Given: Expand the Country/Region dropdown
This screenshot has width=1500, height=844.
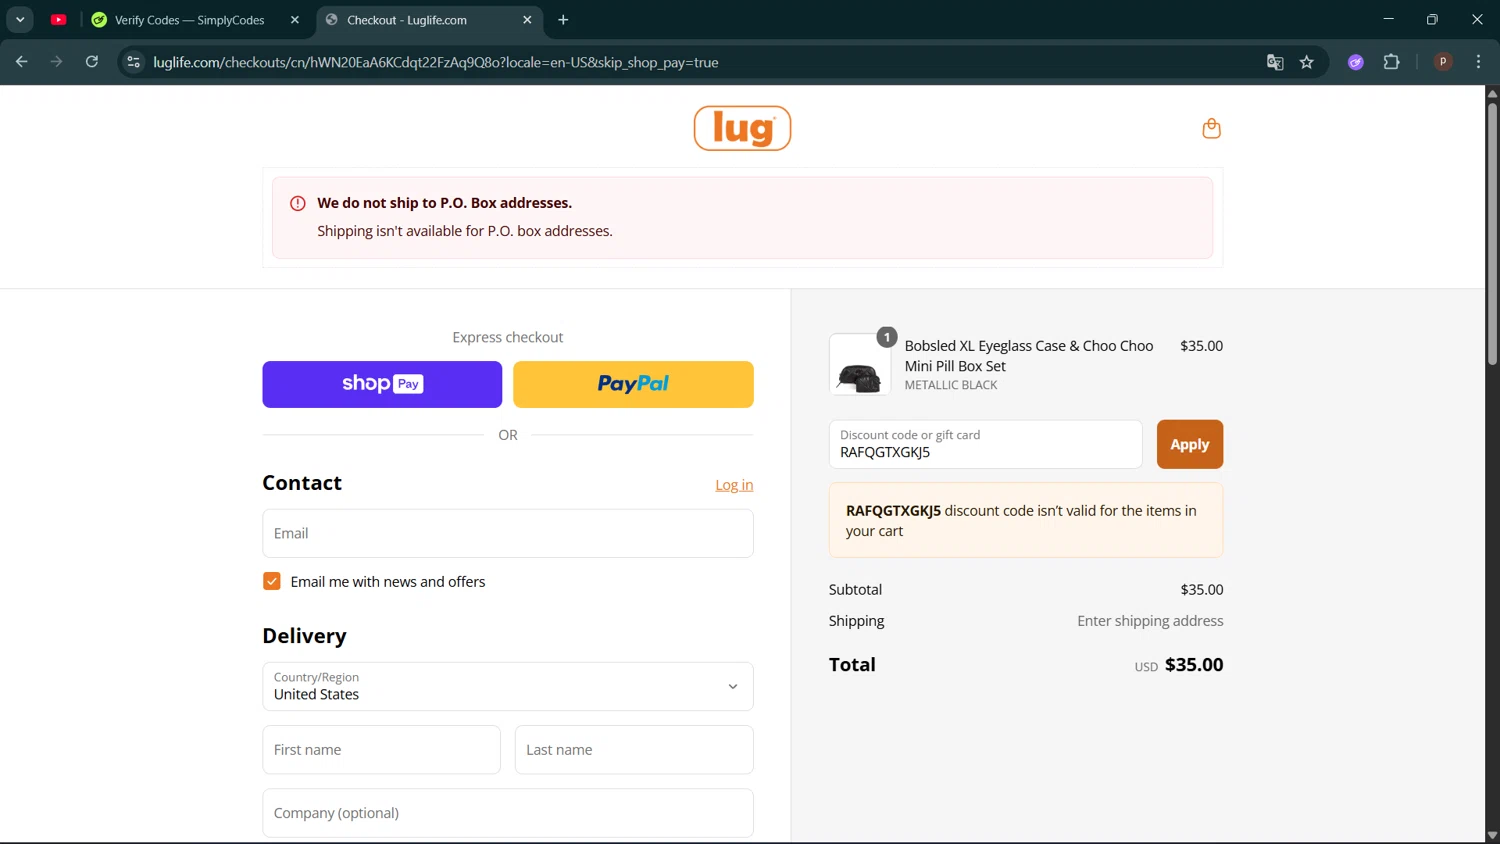Looking at the screenshot, I should pyautogui.click(x=508, y=686).
